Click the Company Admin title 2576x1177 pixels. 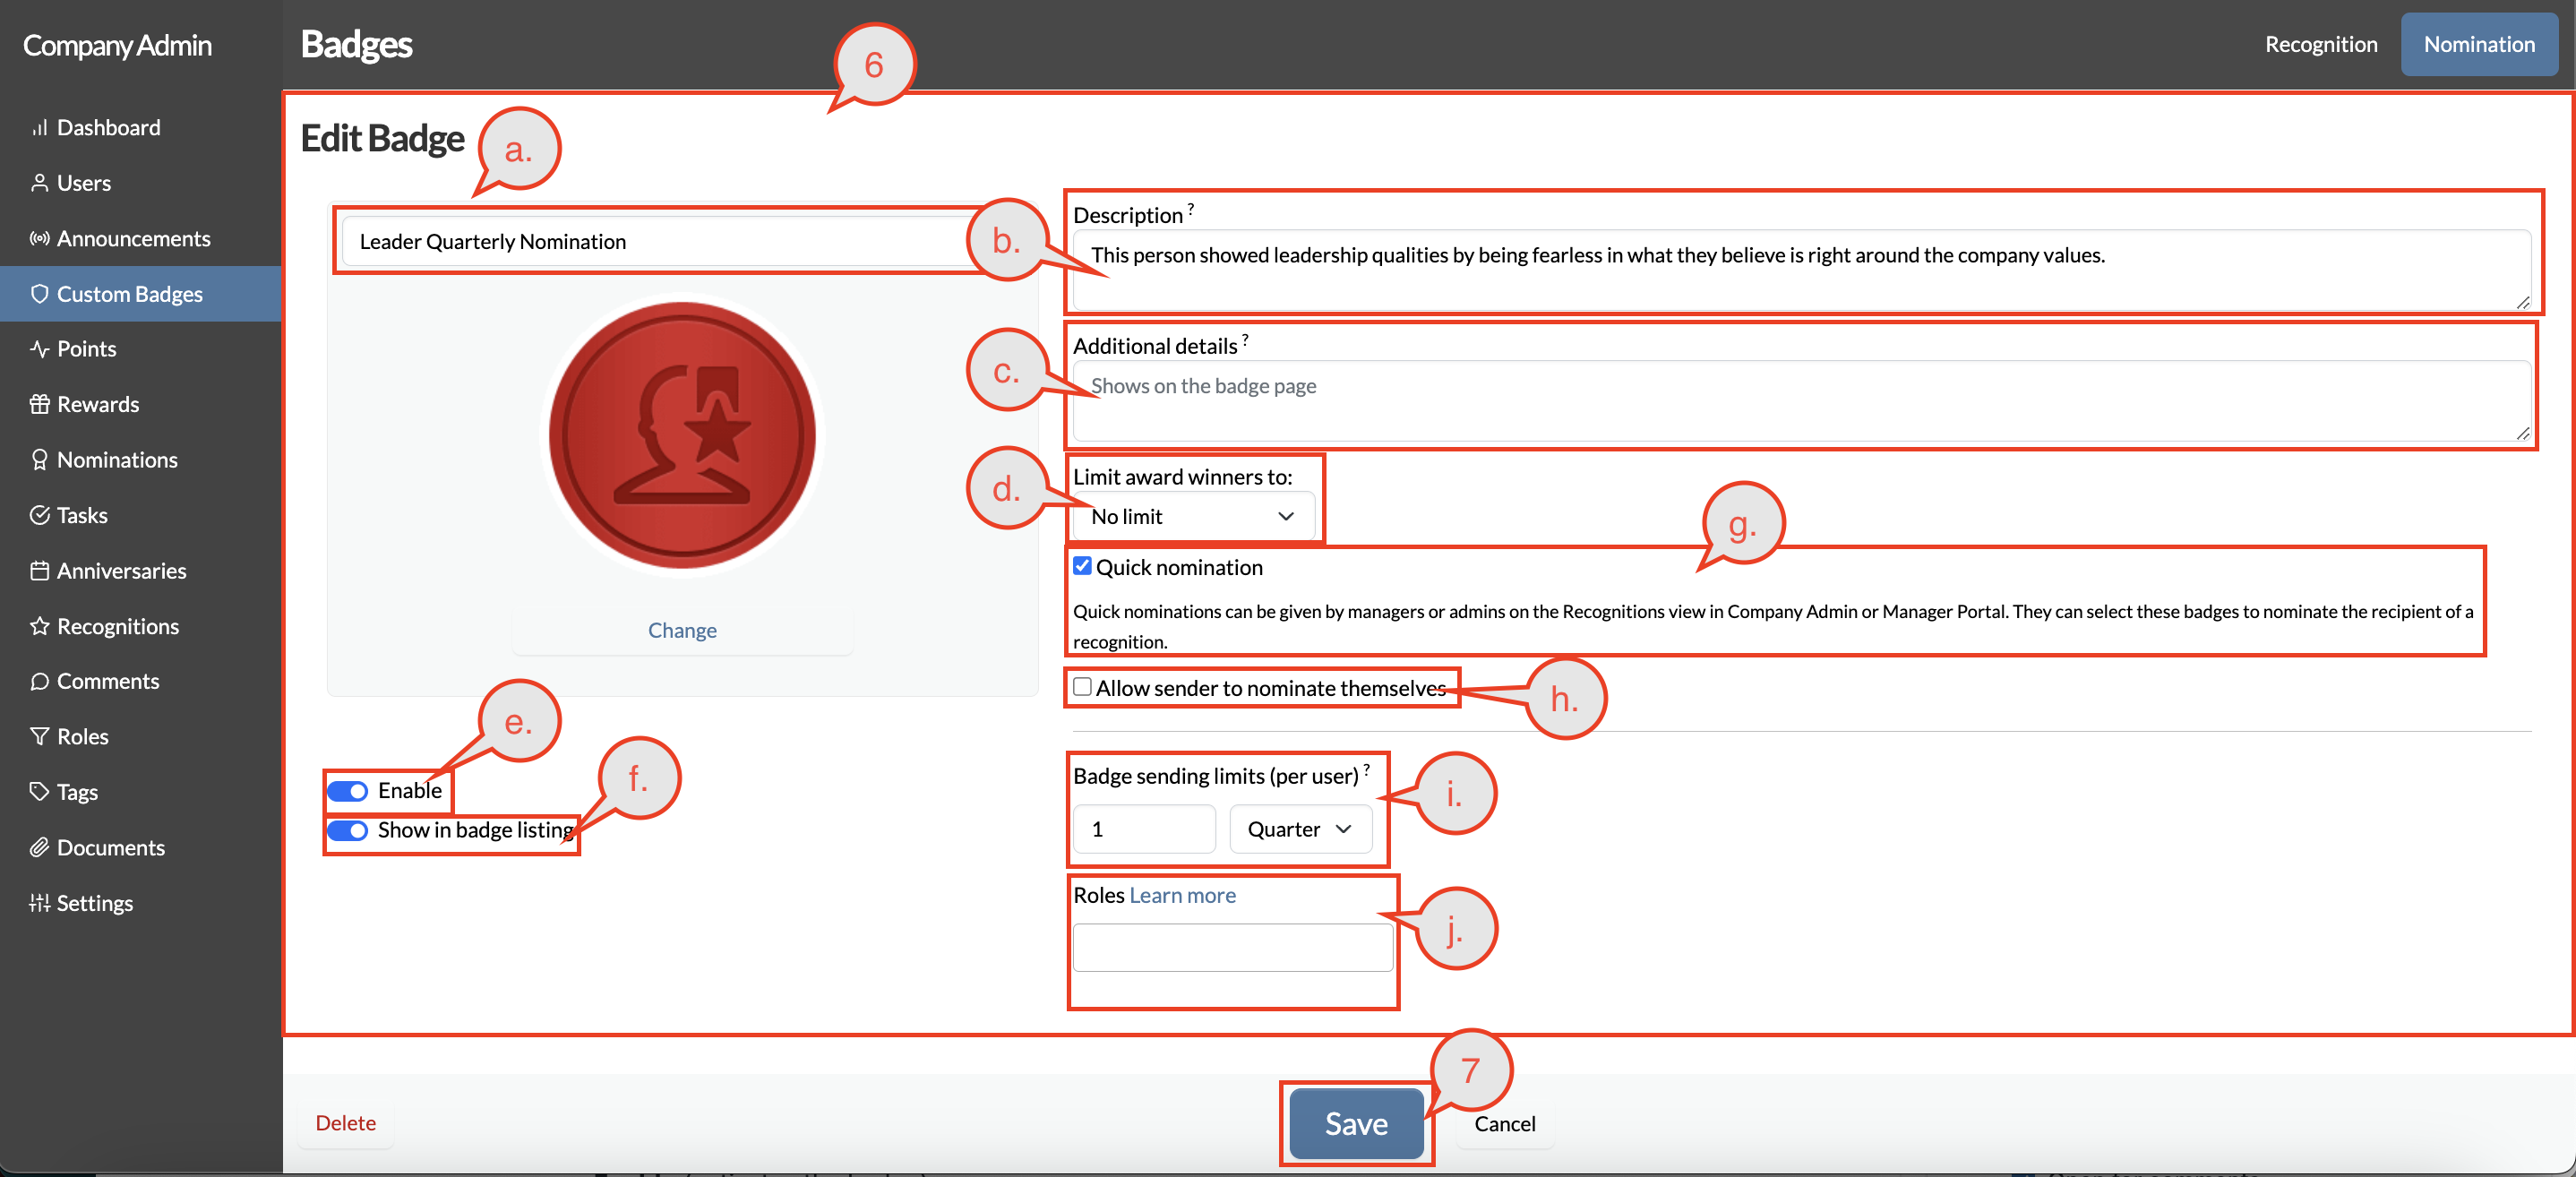[117, 45]
